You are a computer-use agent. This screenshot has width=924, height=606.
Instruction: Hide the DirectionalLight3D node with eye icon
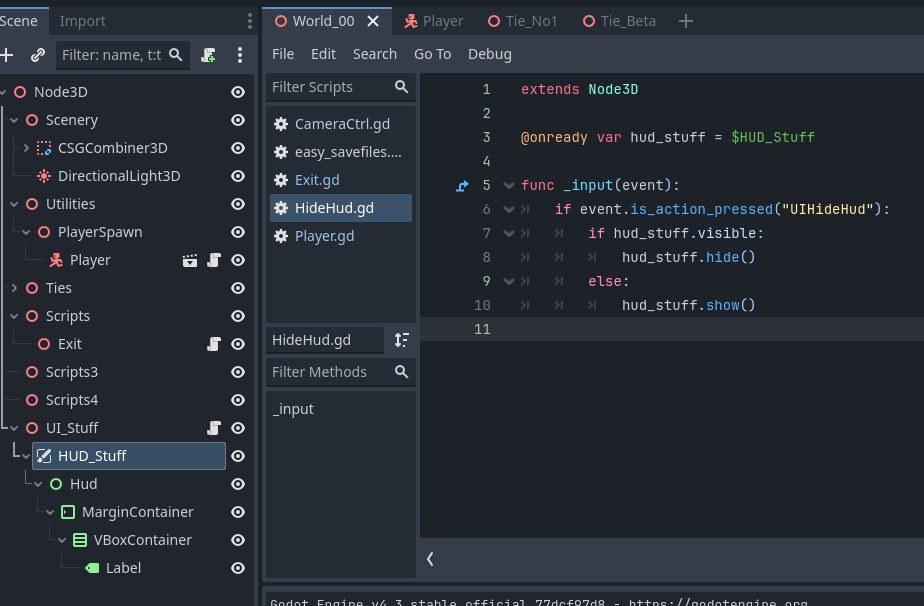pos(238,176)
